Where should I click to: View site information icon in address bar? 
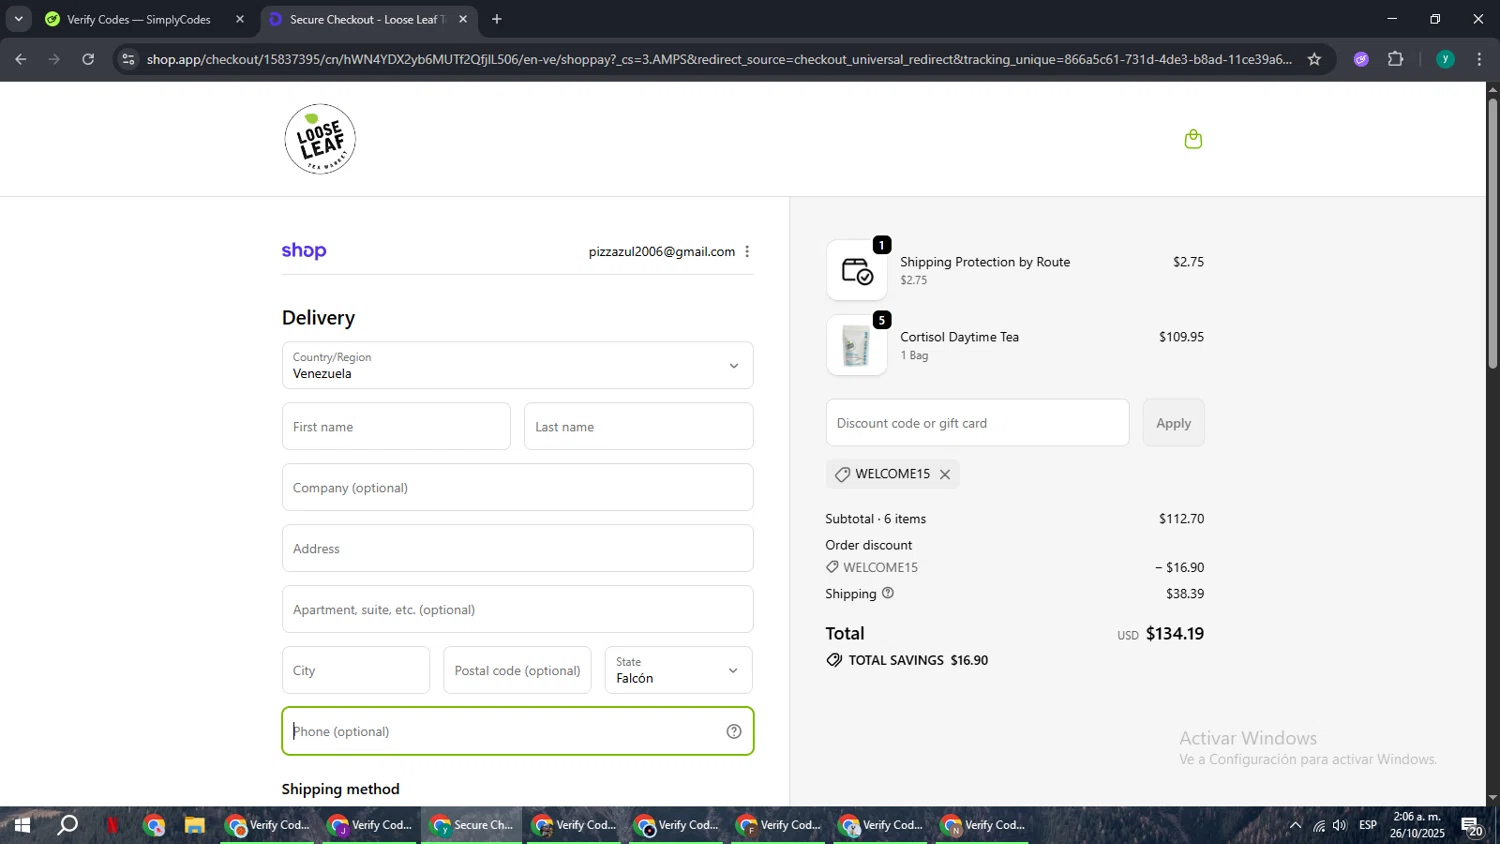pyautogui.click(x=128, y=59)
